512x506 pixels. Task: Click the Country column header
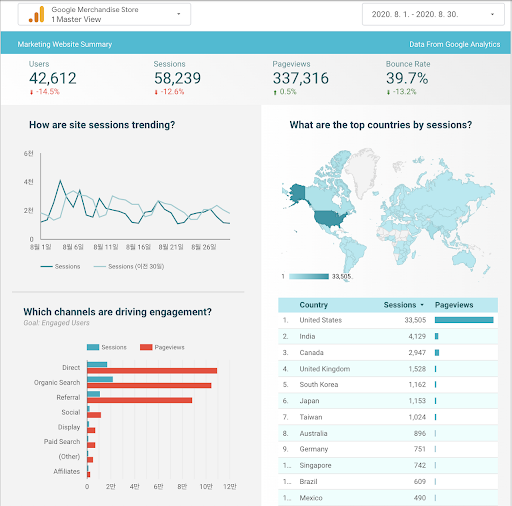click(x=314, y=305)
